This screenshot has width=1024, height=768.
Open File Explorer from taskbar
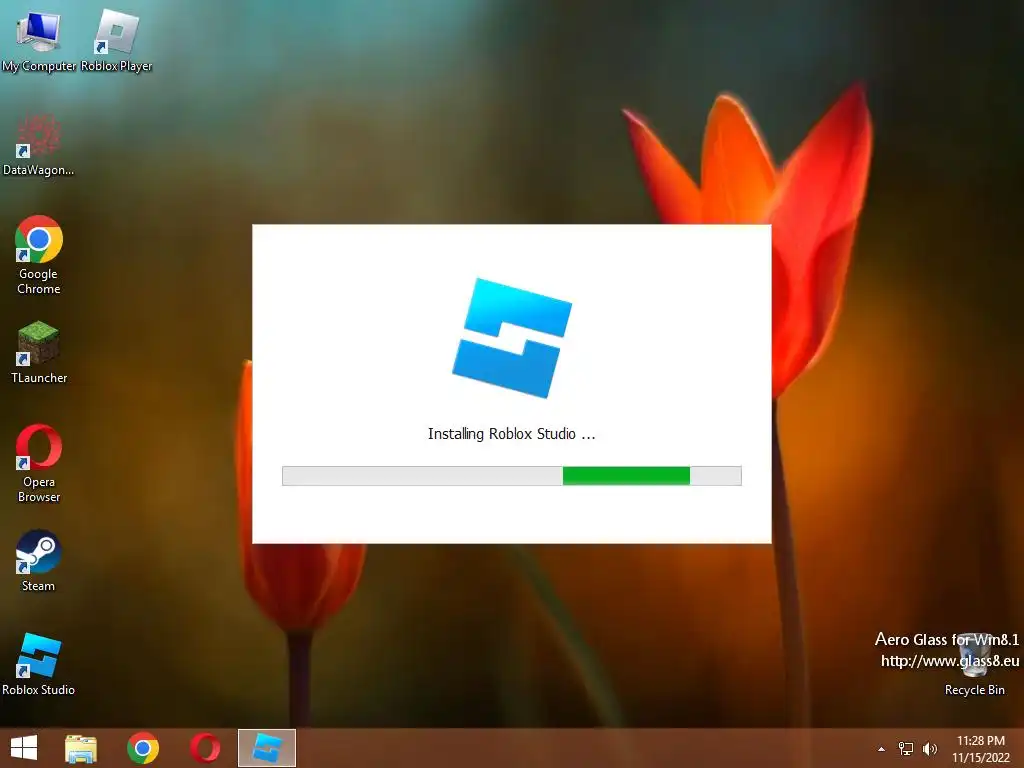coord(81,748)
